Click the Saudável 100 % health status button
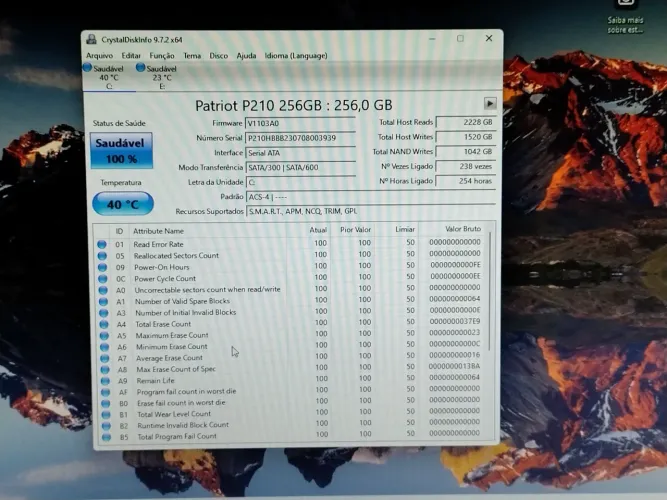The width and height of the screenshot is (667, 500). coord(122,151)
